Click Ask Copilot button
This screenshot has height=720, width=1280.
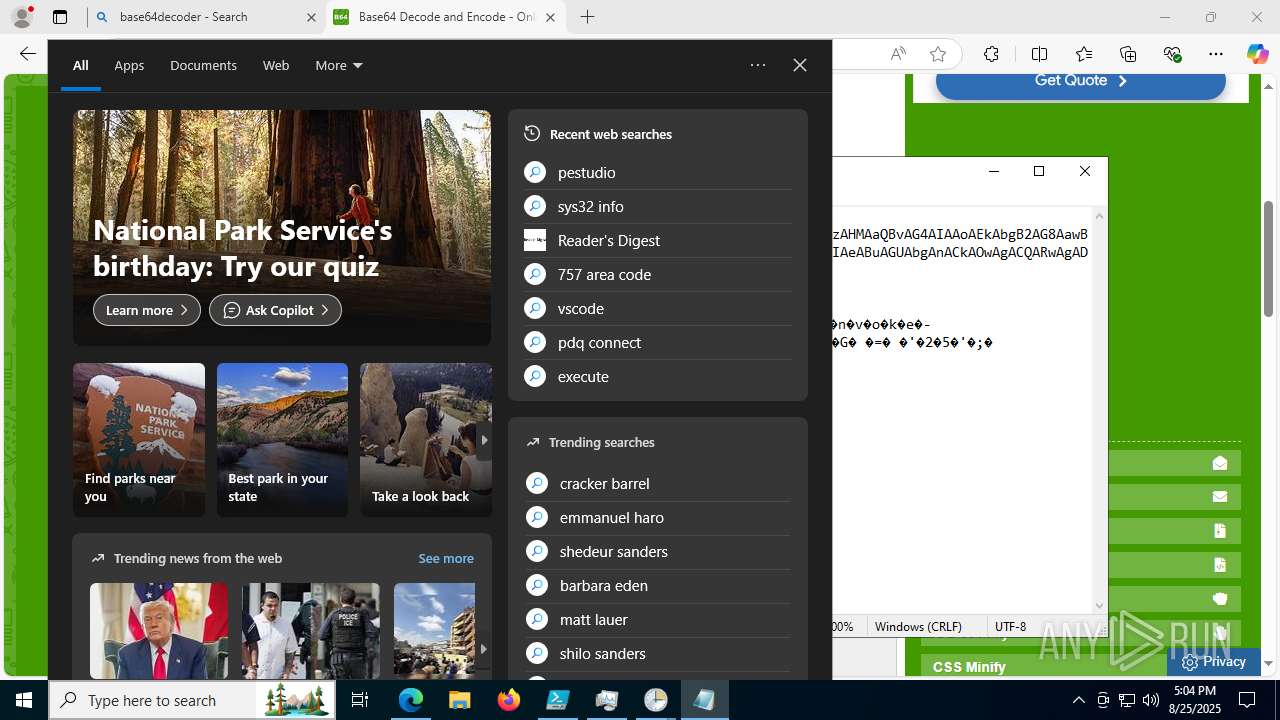(275, 310)
